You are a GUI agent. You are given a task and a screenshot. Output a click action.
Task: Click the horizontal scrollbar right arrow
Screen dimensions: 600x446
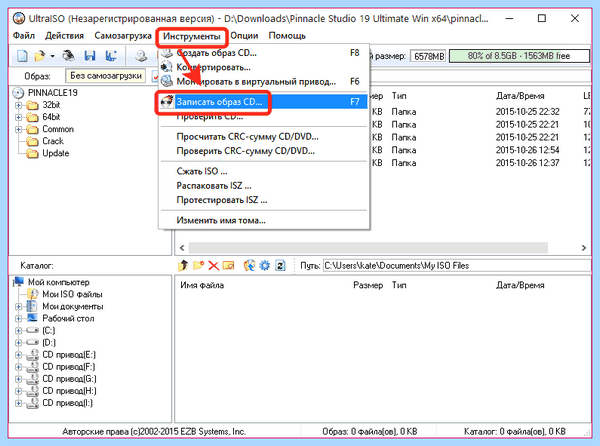click(584, 247)
